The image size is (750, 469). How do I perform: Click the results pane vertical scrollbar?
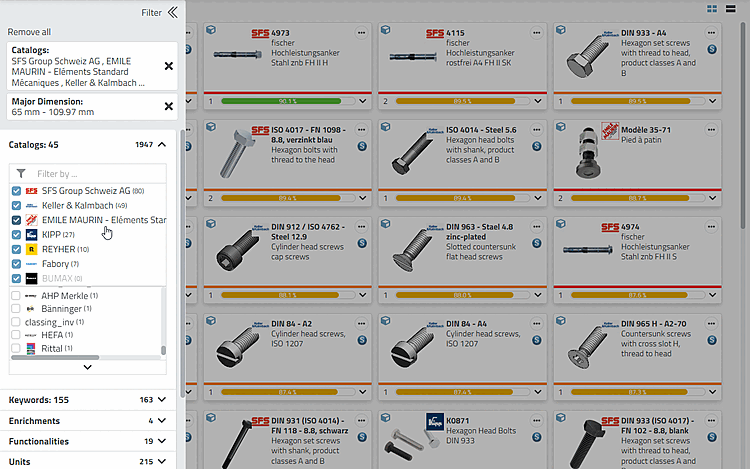click(x=742, y=124)
